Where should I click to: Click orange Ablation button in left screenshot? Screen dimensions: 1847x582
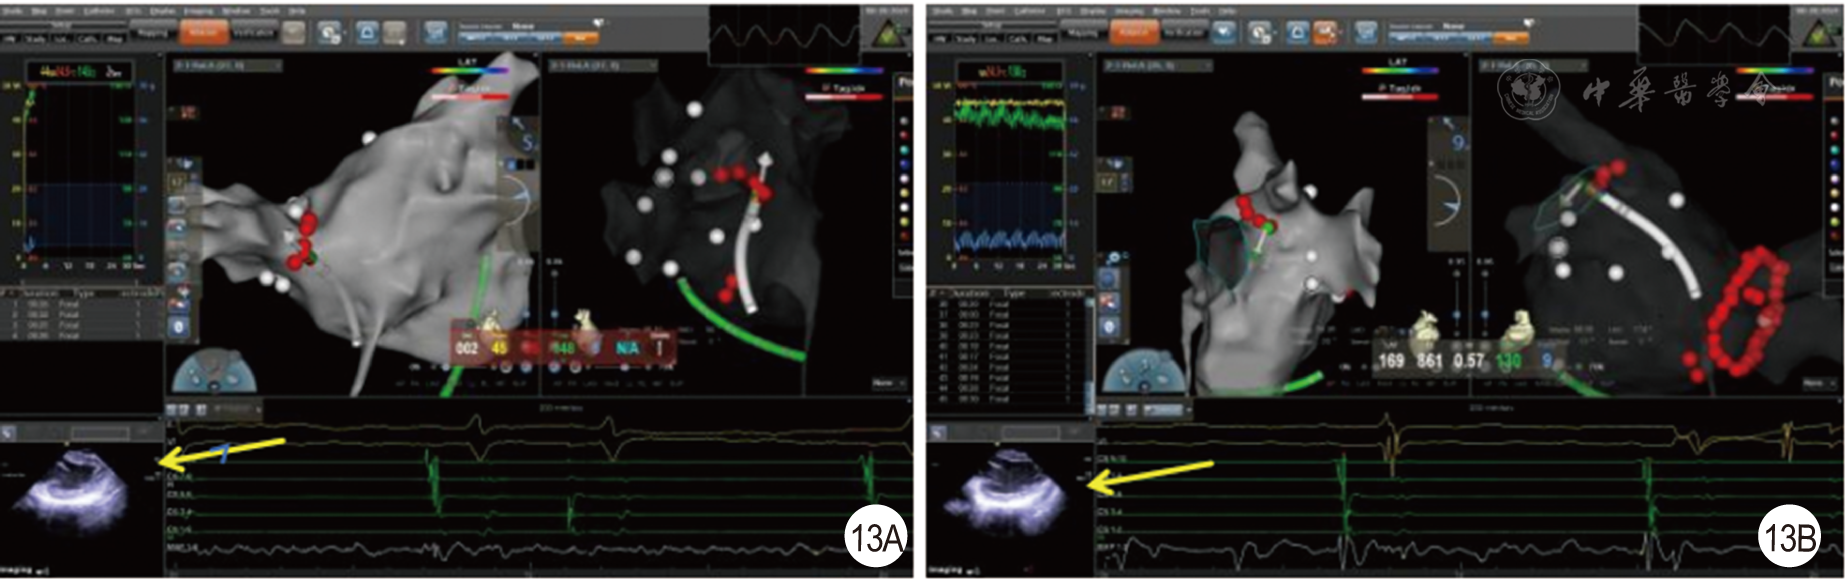[x=204, y=32]
